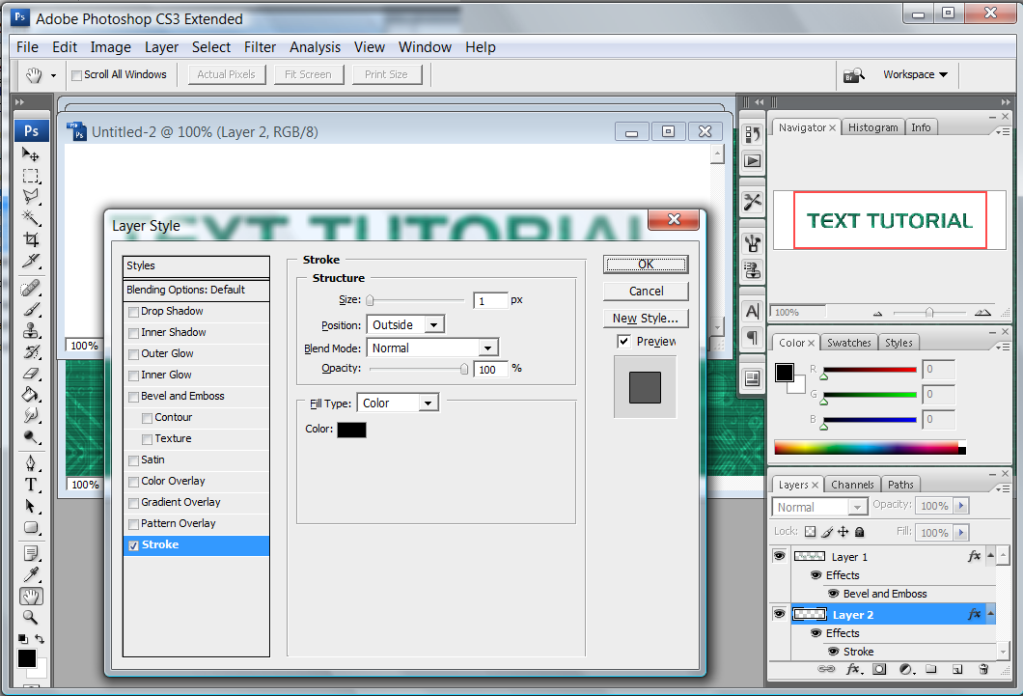Viewport: 1023px width, 696px height.
Task: Click the black stroke Color swatch
Action: coord(352,430)
